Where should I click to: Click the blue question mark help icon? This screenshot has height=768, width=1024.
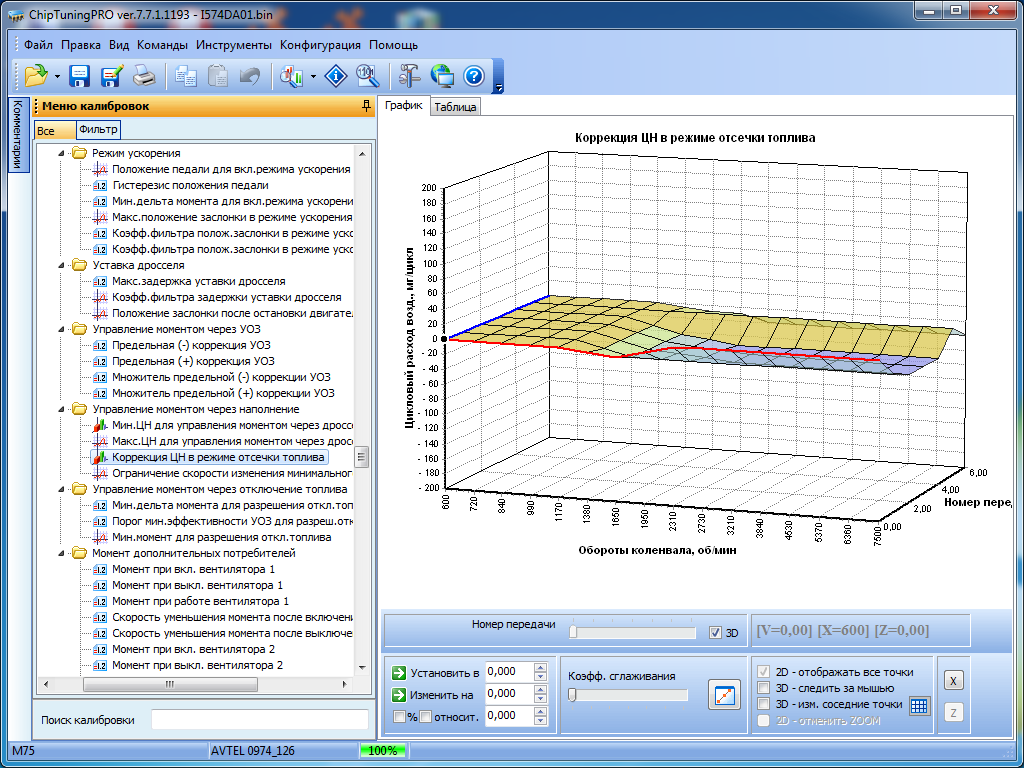(x=474, y=76)
